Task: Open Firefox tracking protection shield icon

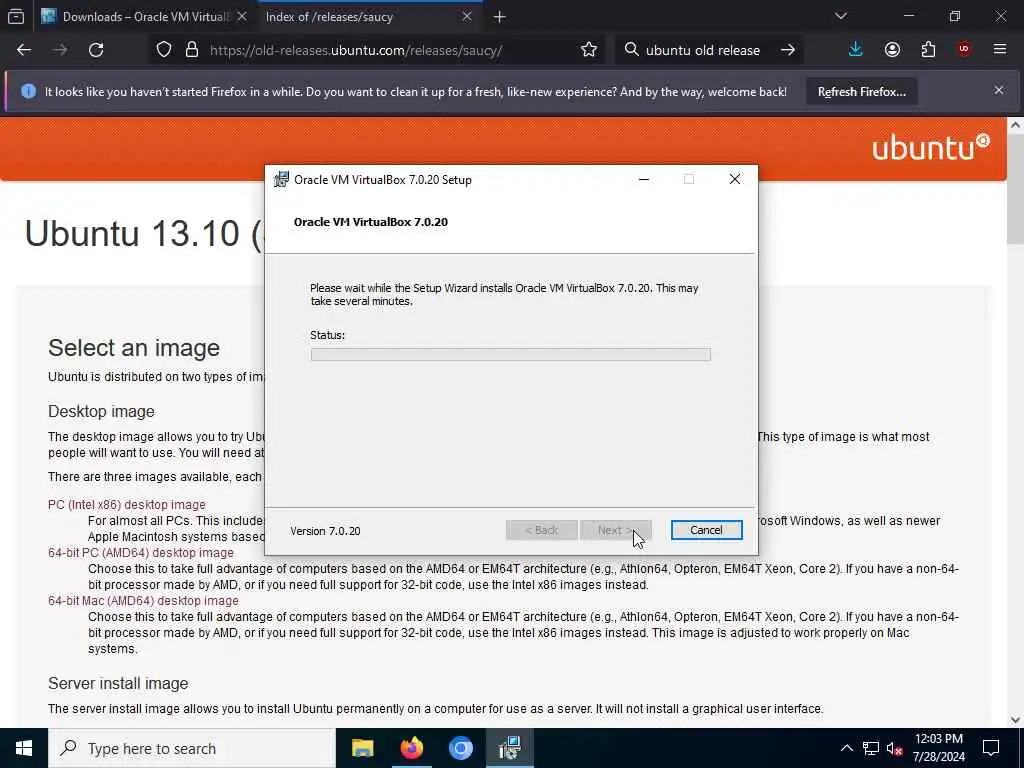Action: tap(164, 50)
